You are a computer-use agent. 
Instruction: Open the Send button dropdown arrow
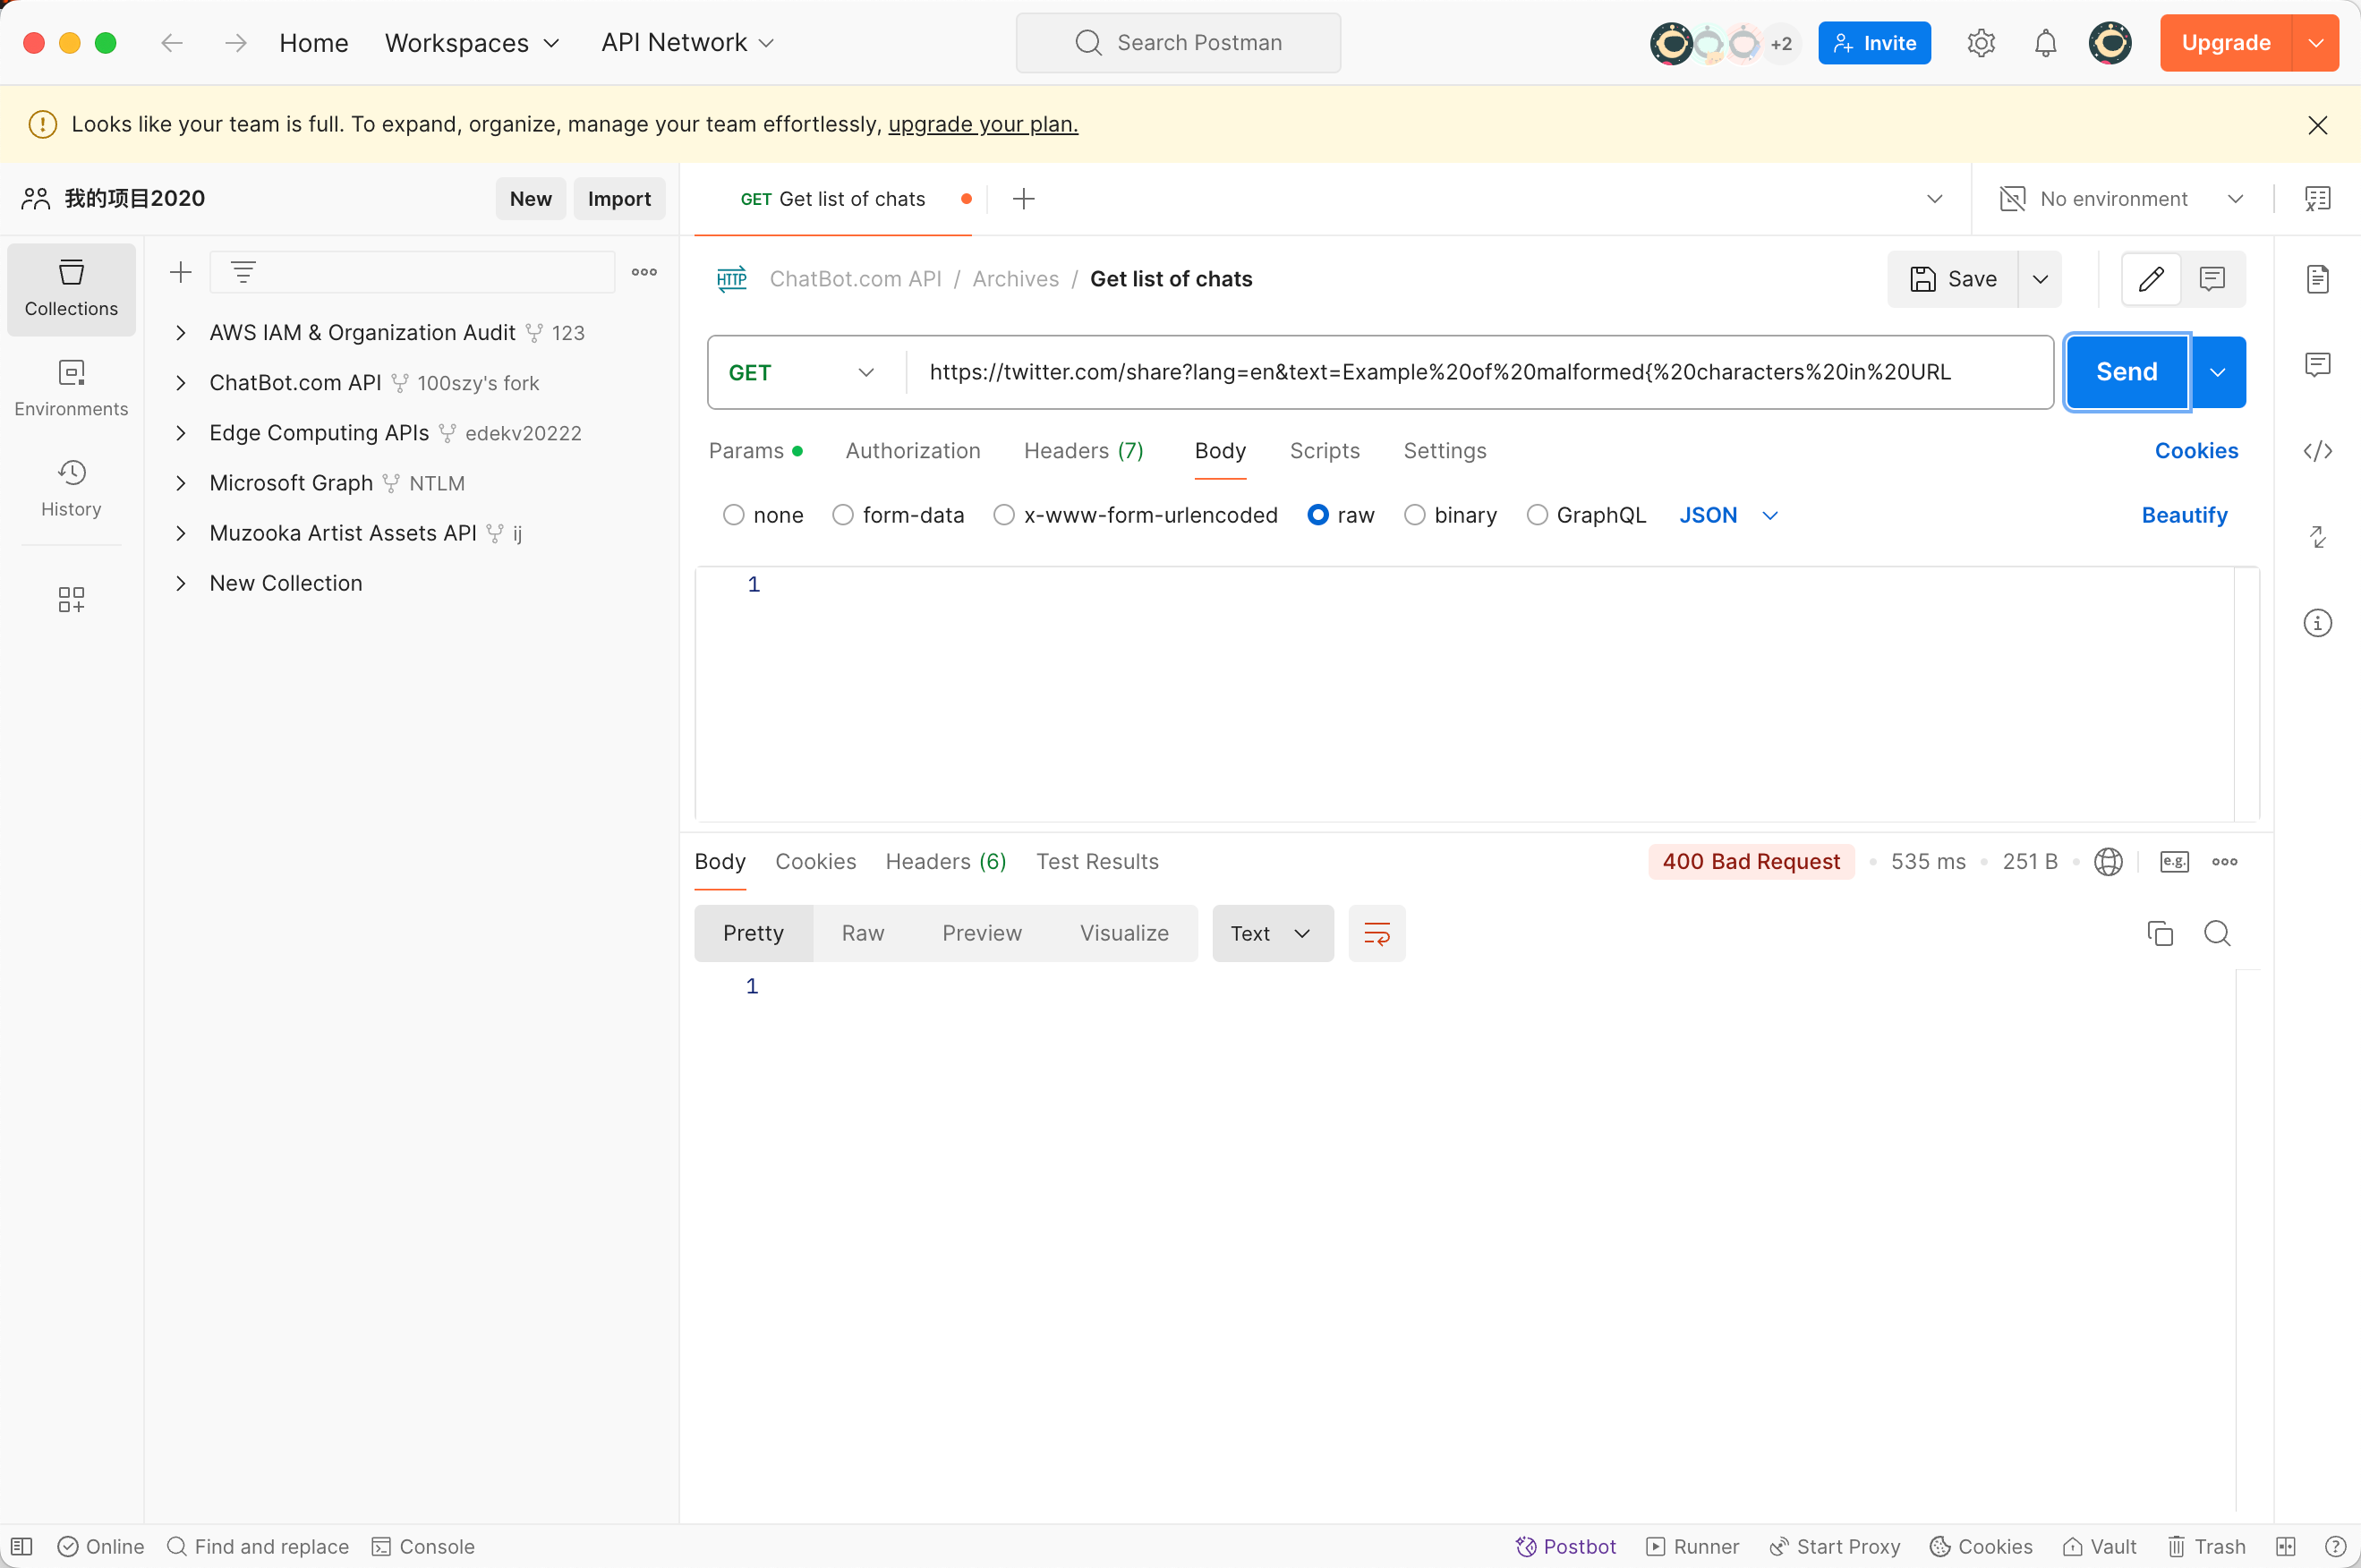(2217, 372)
